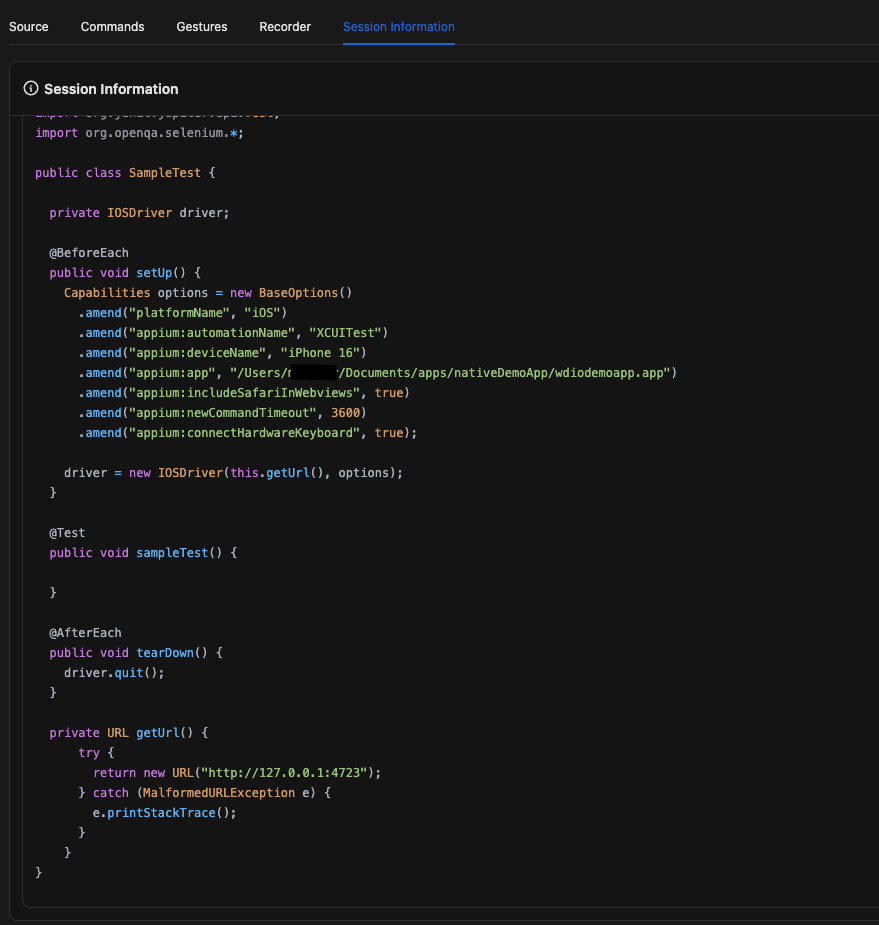
Task: Go to the Recorder tab
Action: coord(285,27)
